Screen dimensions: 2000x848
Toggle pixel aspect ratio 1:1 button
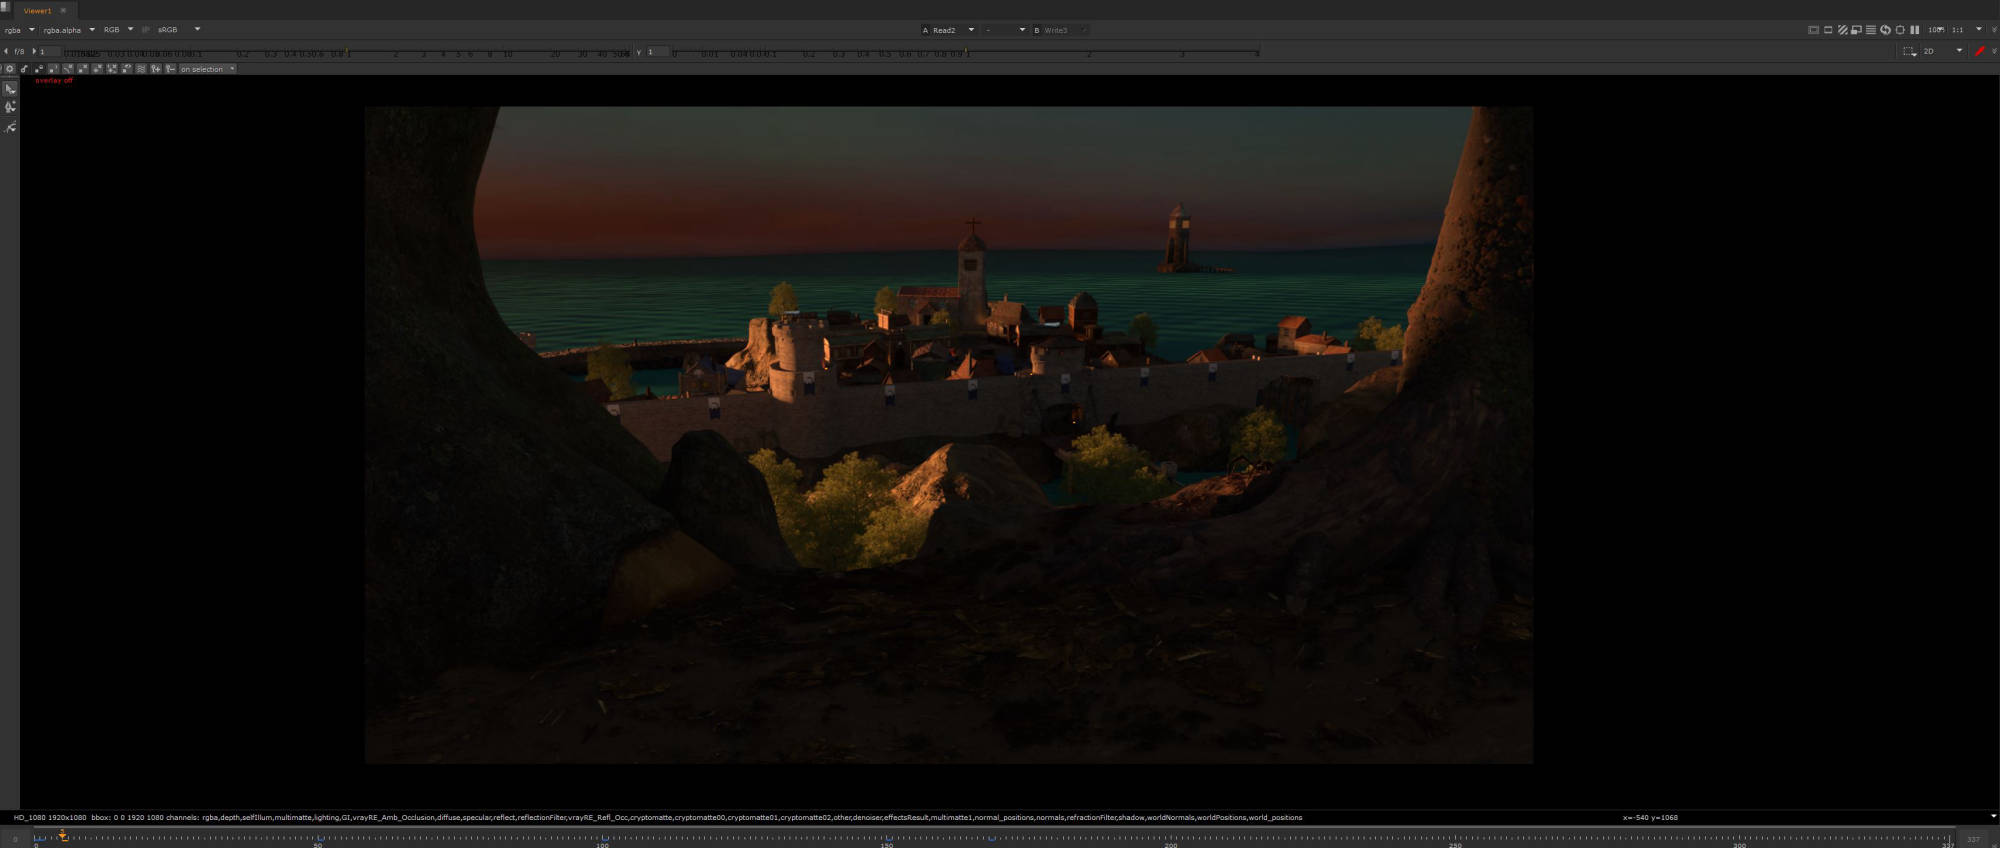pyautogui.click(x=1957, y=30)
